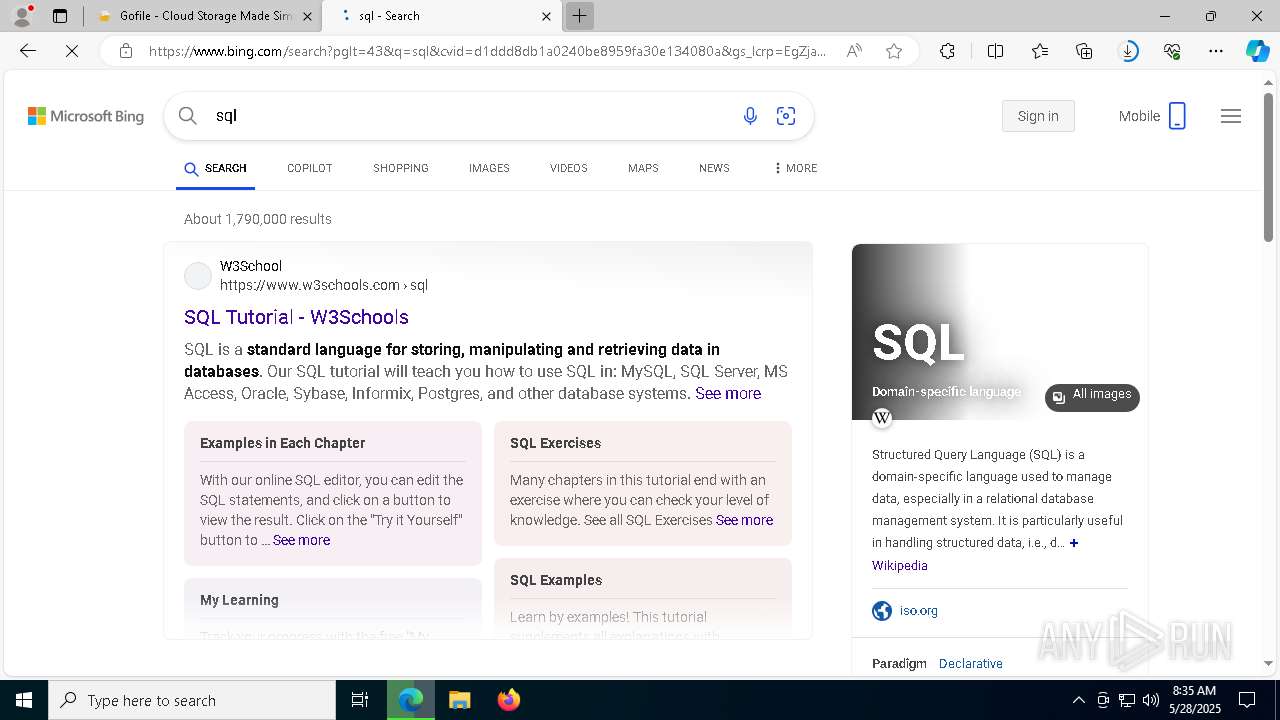The height and width of the screenshot is (720, 1280).
Task: Open the My Learning card
Action: [x=333, y=608]
